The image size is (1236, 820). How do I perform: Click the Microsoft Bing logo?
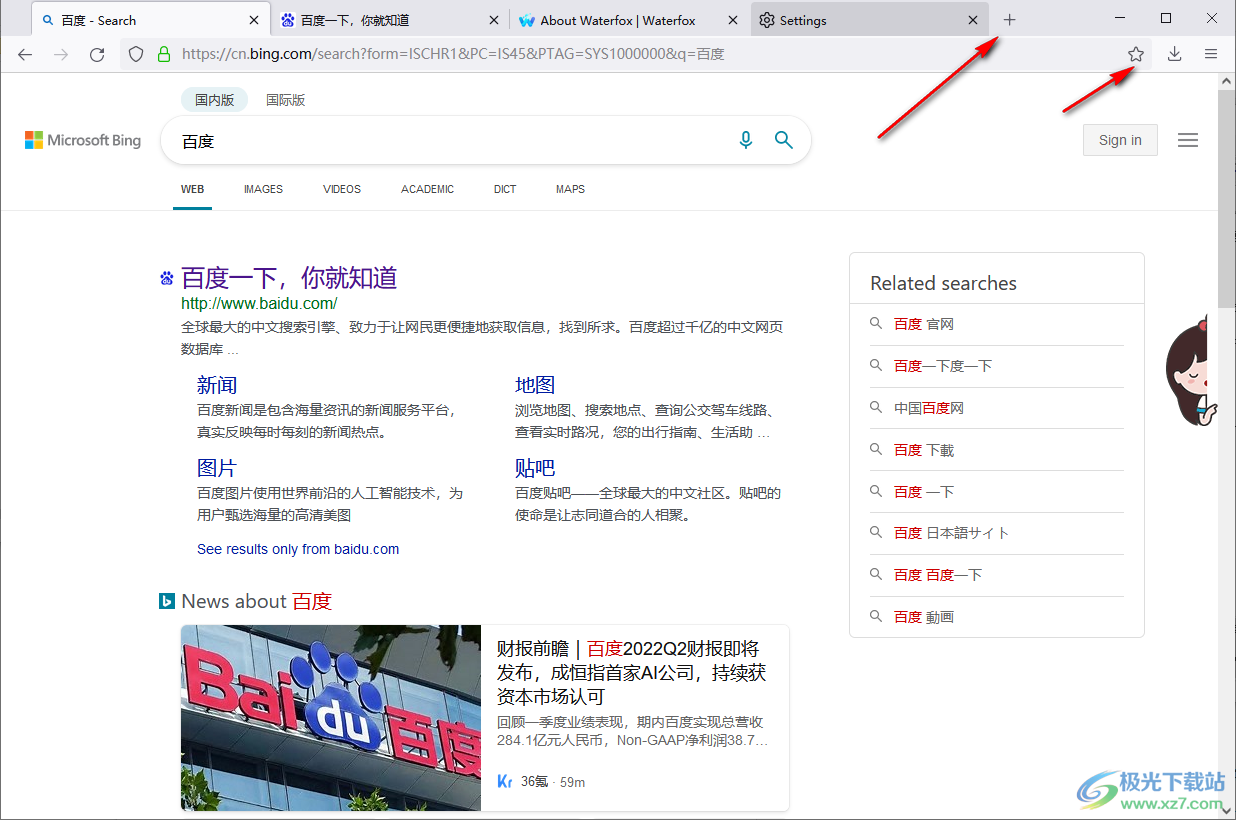[83, 141]
